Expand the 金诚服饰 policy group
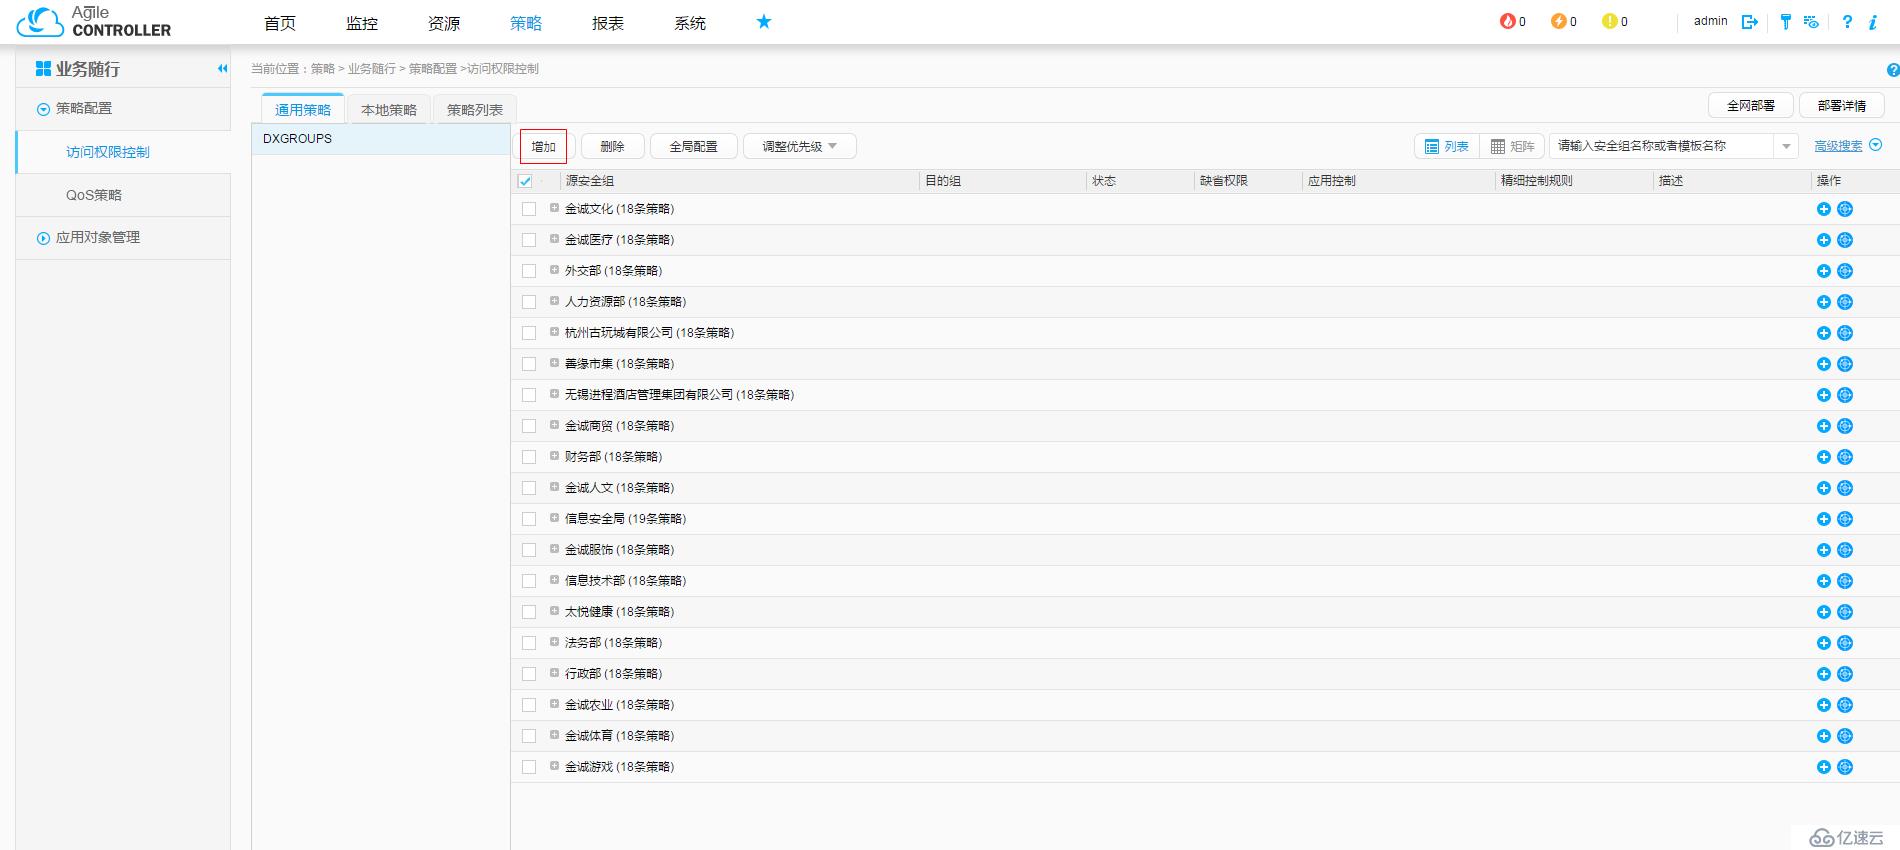The height and width of the screenshot is (850, 1900). 554,549
